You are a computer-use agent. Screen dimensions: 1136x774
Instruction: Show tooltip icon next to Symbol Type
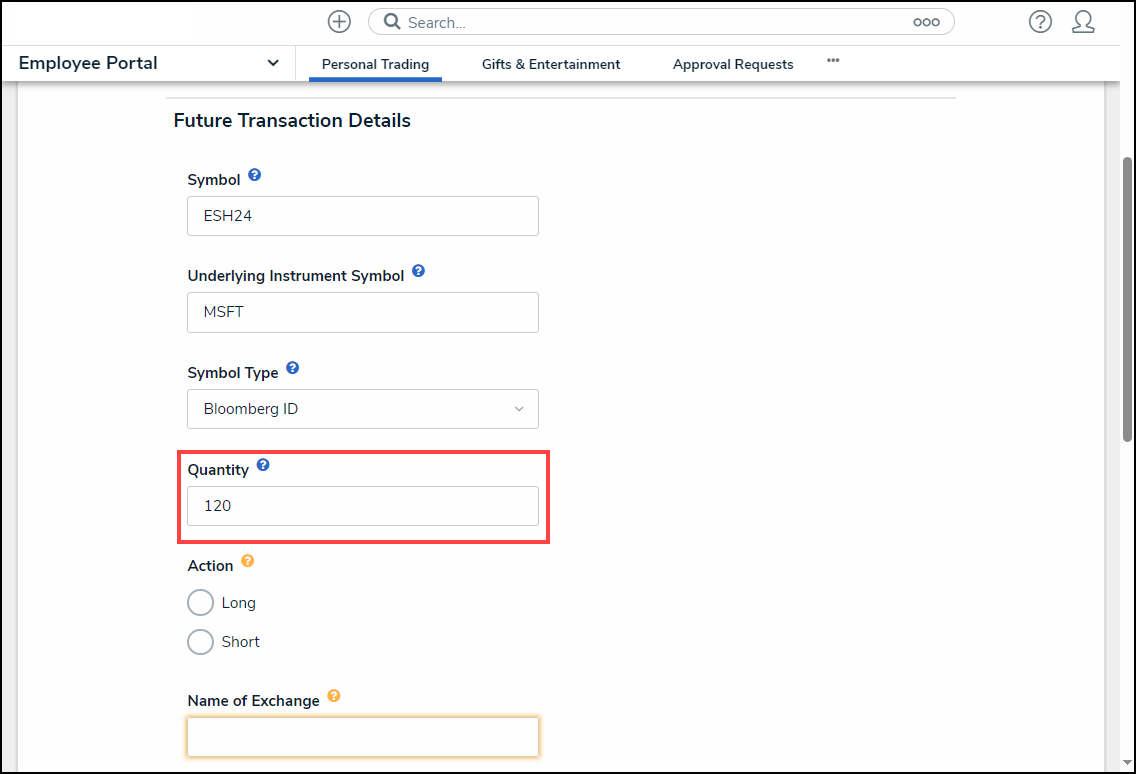293,368
